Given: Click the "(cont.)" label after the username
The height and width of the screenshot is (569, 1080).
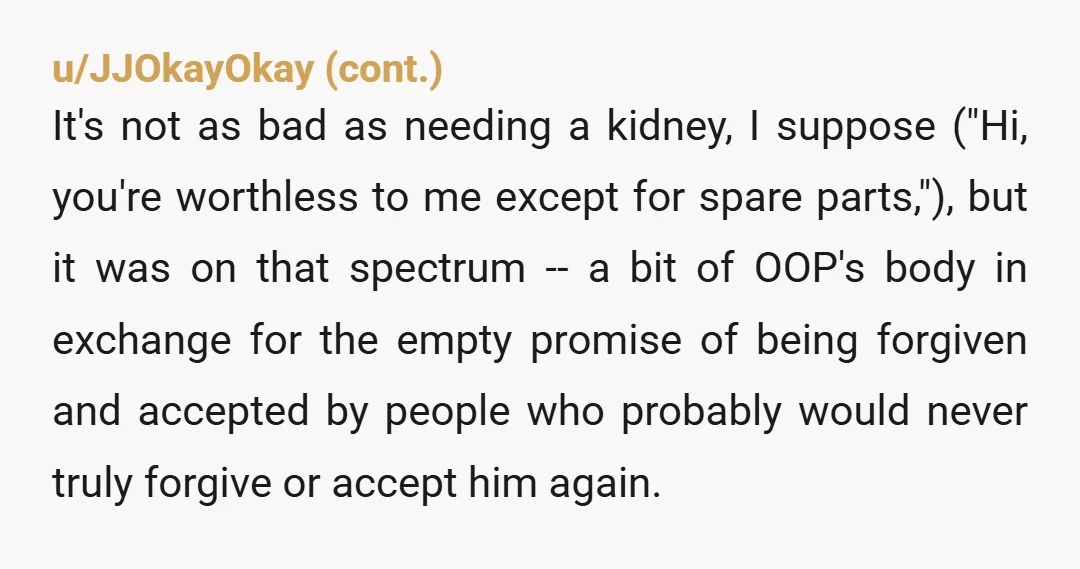Looking at the screenshot, I should 383,70.
